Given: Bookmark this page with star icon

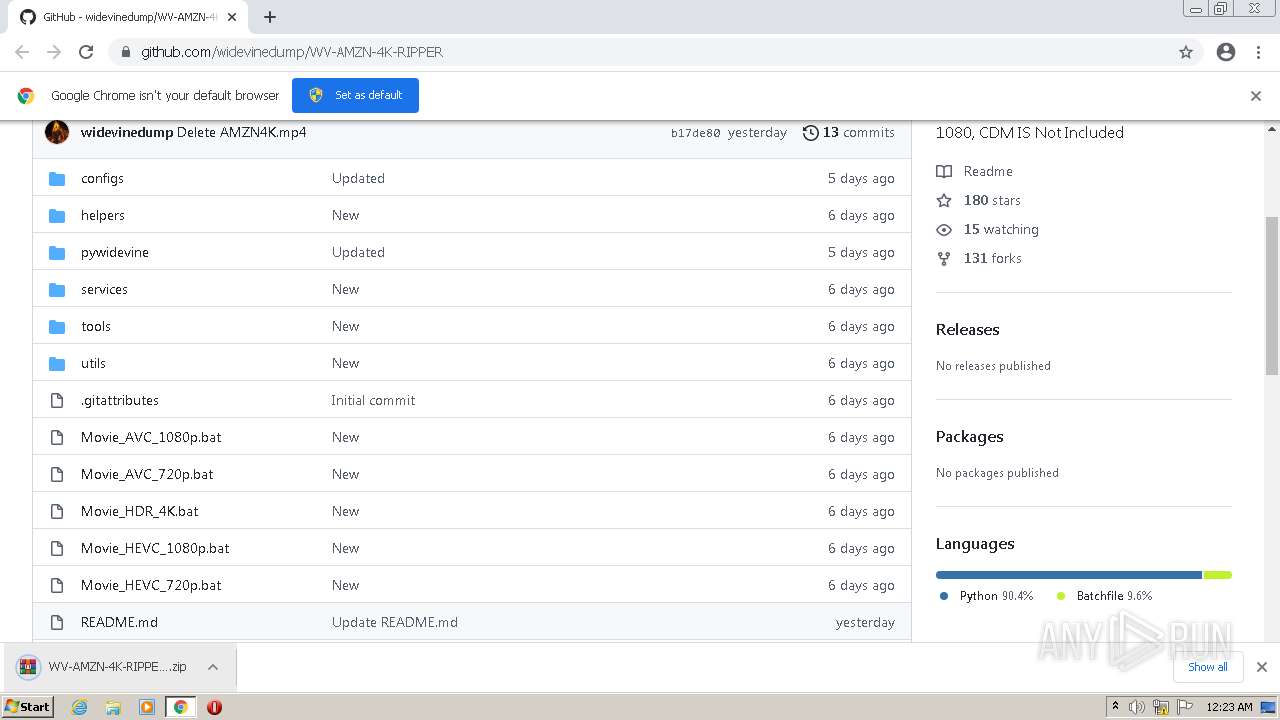Looking at the screenshot, I should point(1186,52).
